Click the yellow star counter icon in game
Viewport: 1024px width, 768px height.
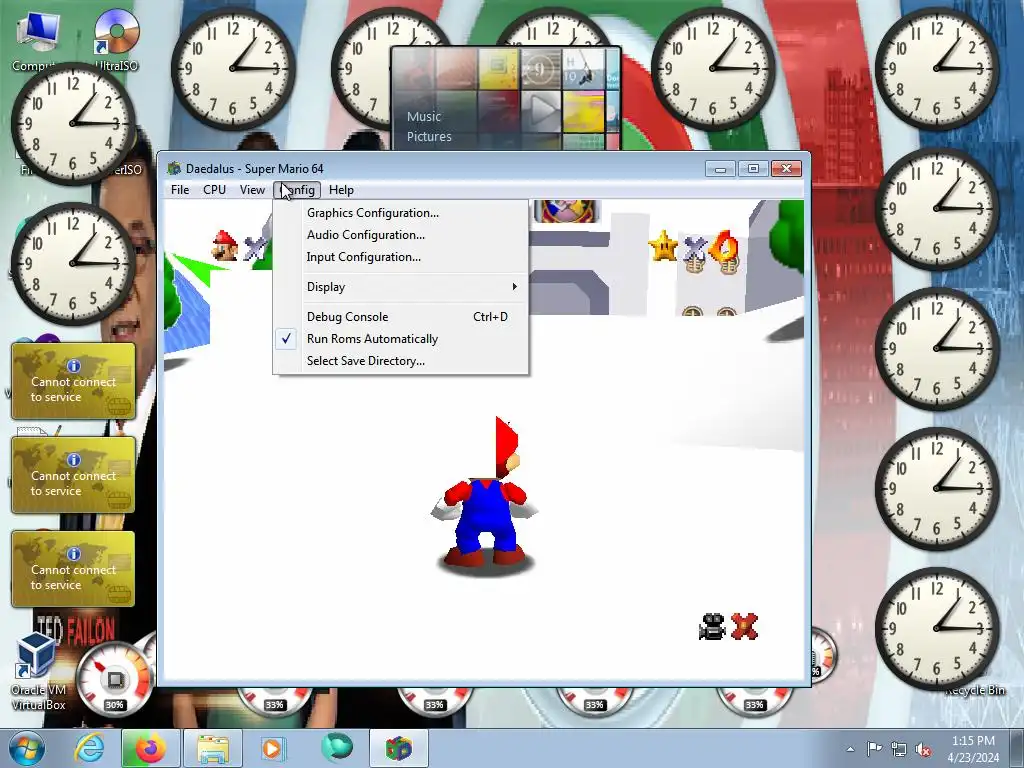pos(664,246)
